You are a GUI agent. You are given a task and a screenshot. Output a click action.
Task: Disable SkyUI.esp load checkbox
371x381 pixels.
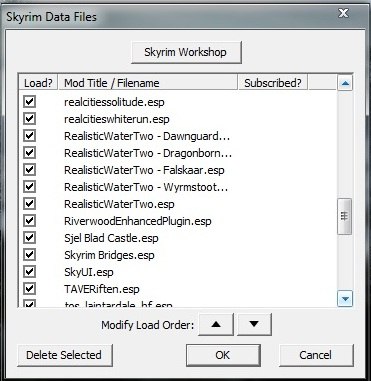(30, 271)
